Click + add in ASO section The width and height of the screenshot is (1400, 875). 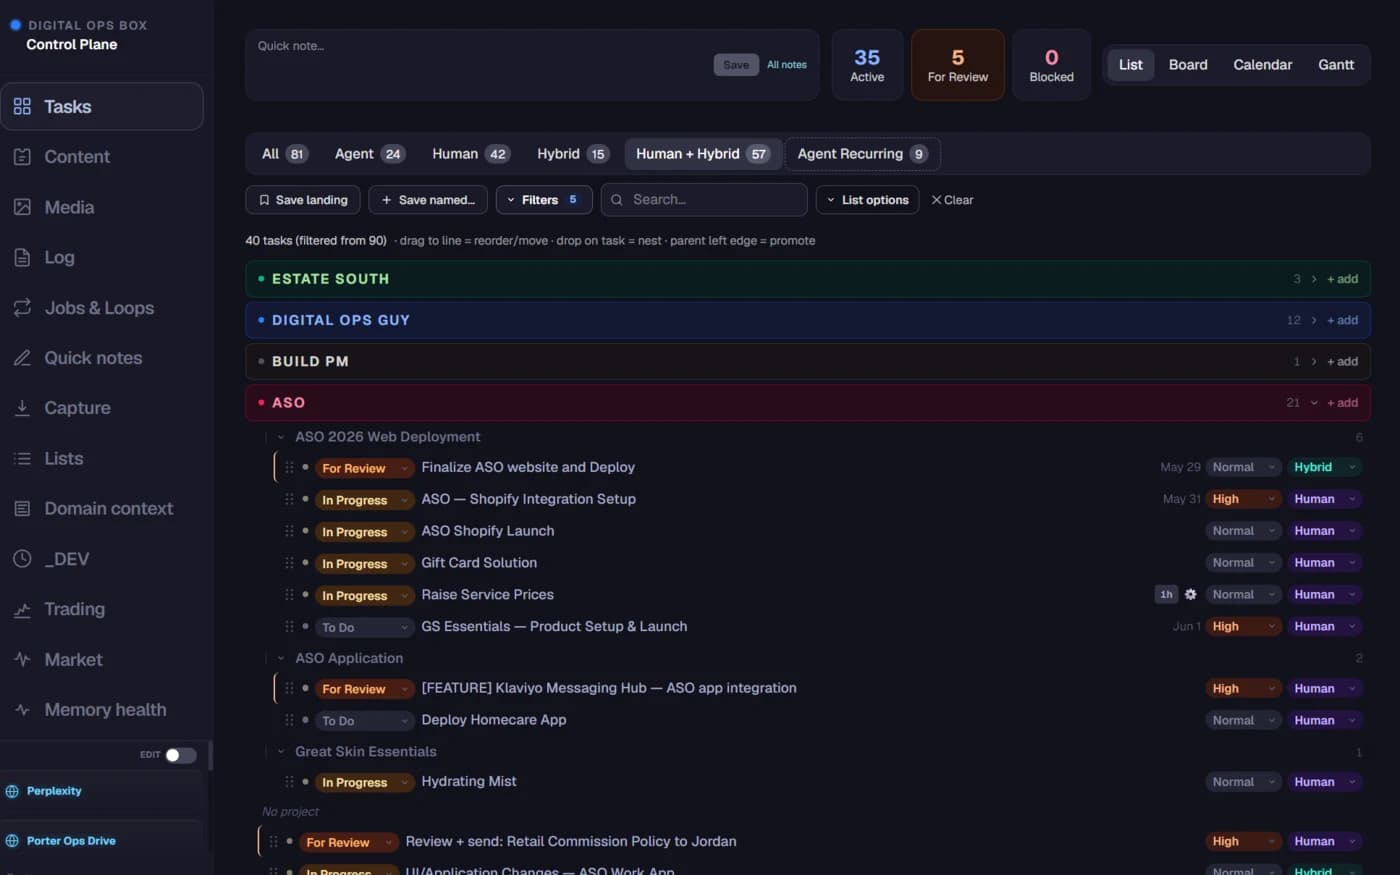click(x=1342, y=402)
